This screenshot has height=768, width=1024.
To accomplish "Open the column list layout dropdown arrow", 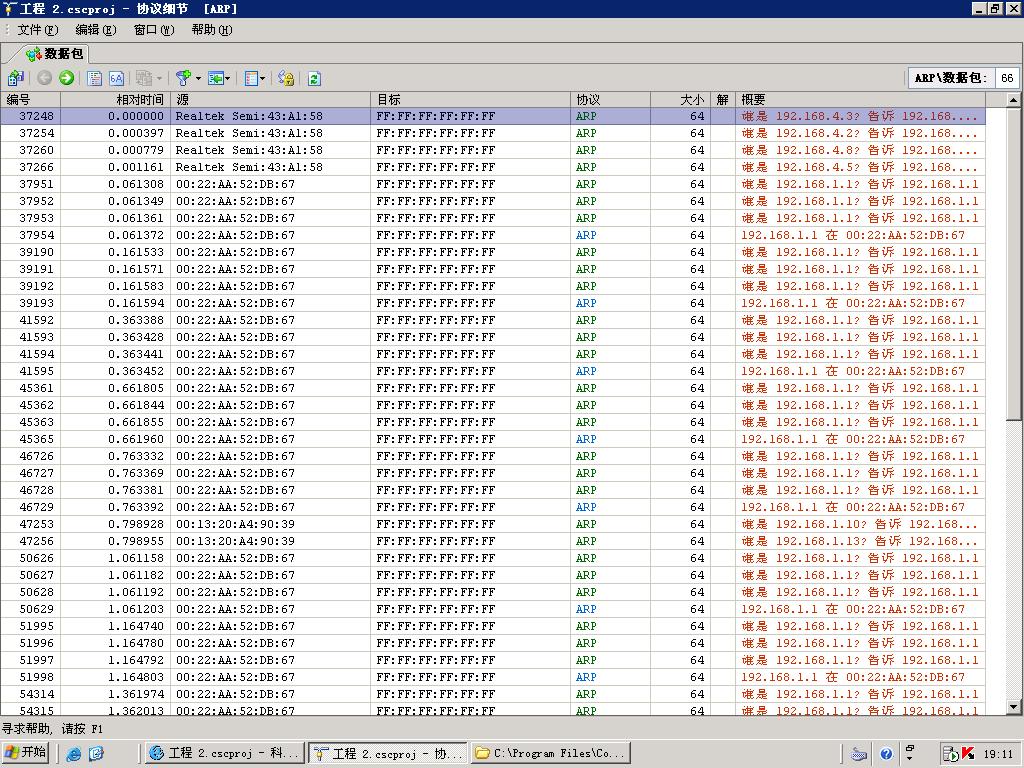I will click(263, 78).
